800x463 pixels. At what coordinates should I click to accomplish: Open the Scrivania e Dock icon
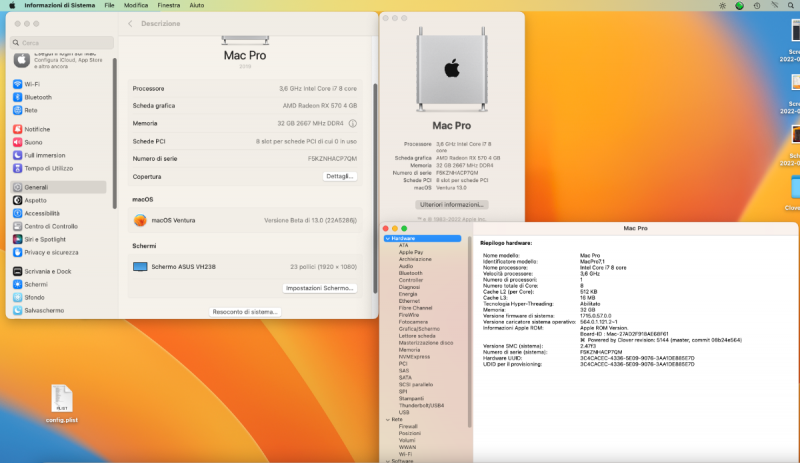tap(17, 271)
